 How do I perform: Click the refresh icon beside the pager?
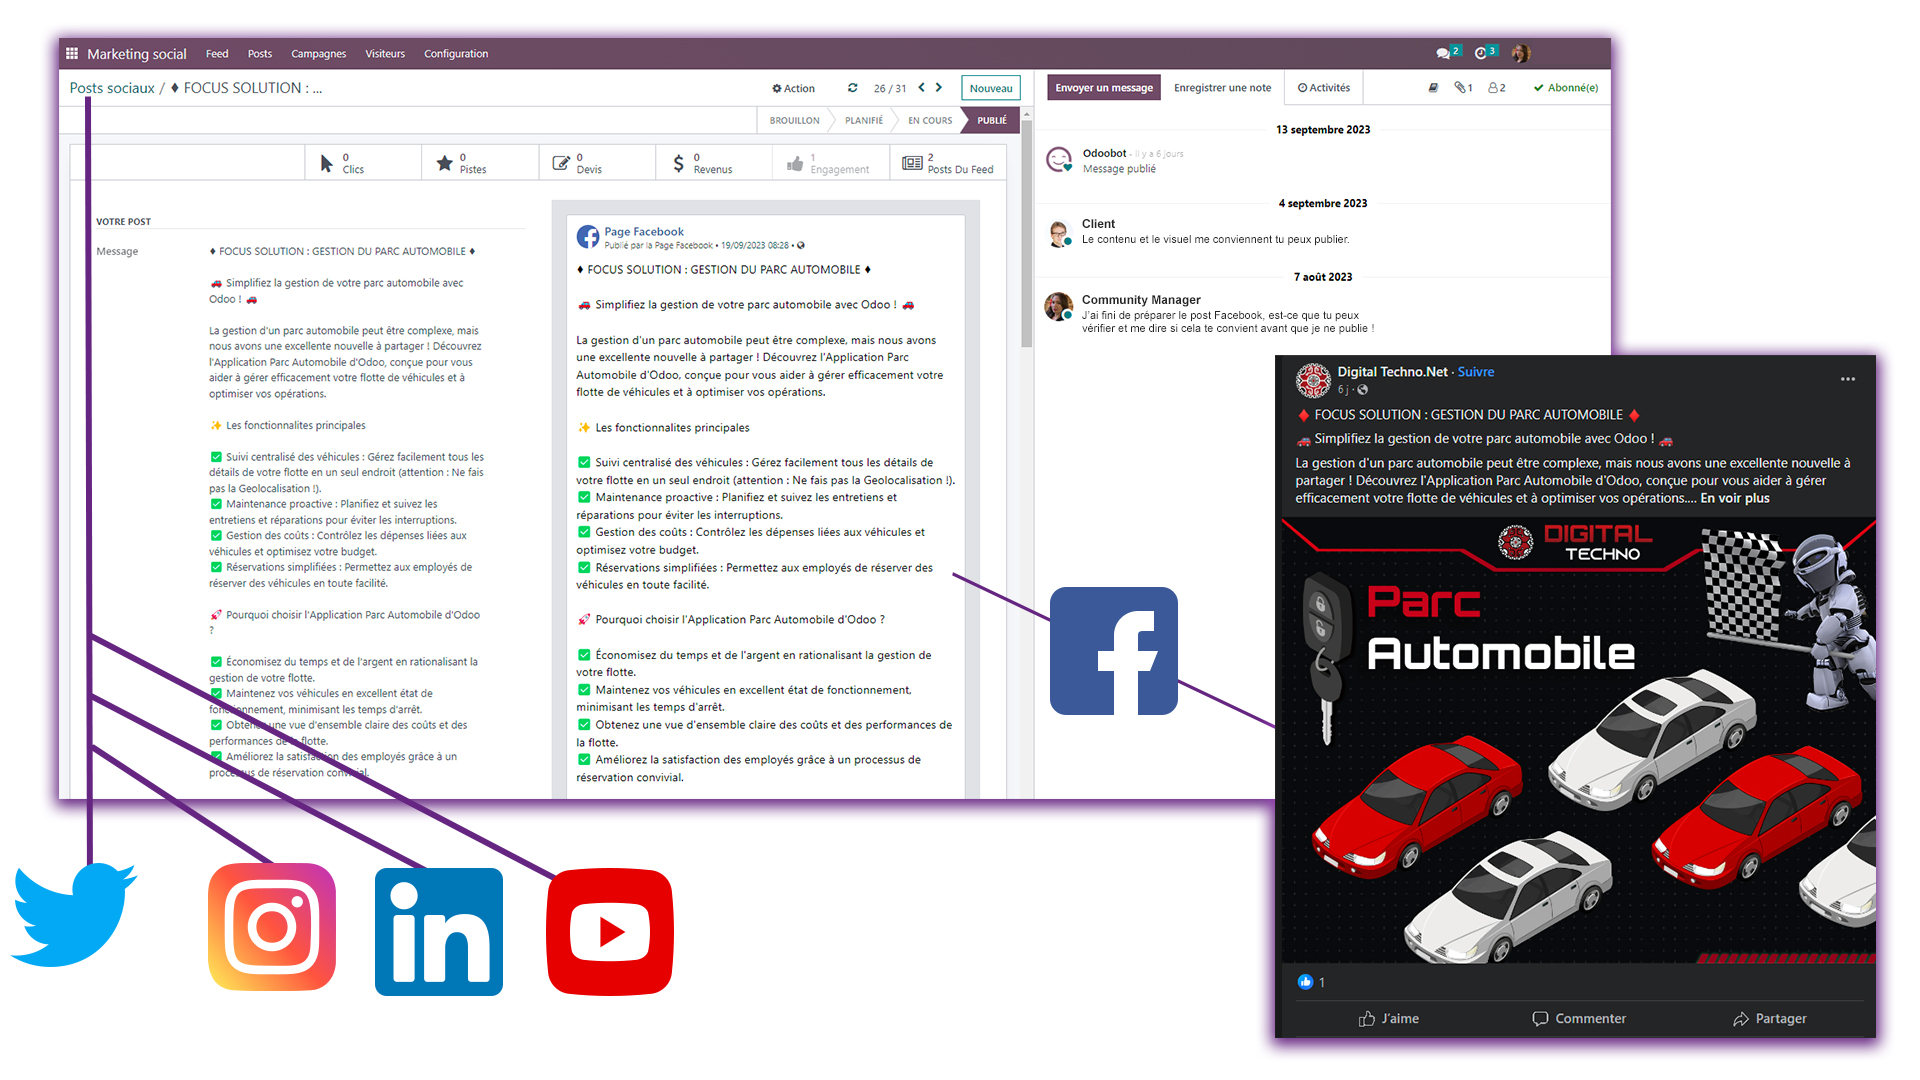pyautogui.click(x=852, y=88)
